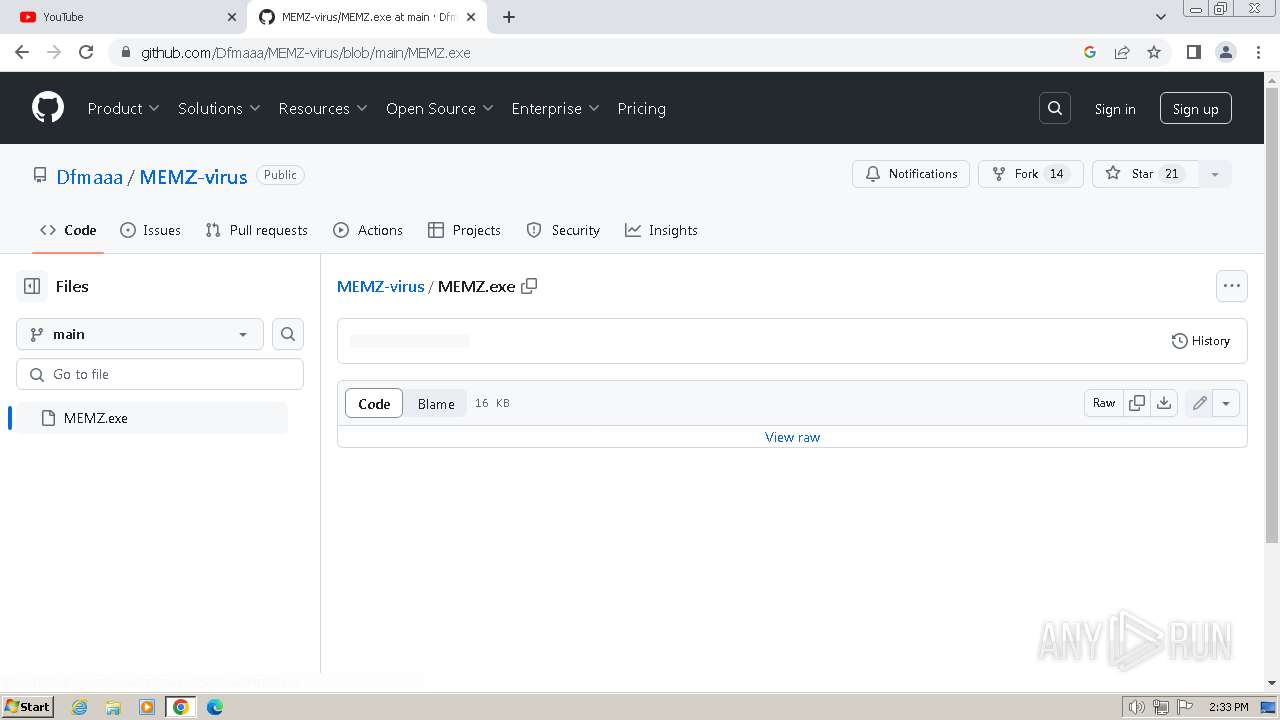
Task: Copy the MEMZ.exe file path
Action: (529, 286)
